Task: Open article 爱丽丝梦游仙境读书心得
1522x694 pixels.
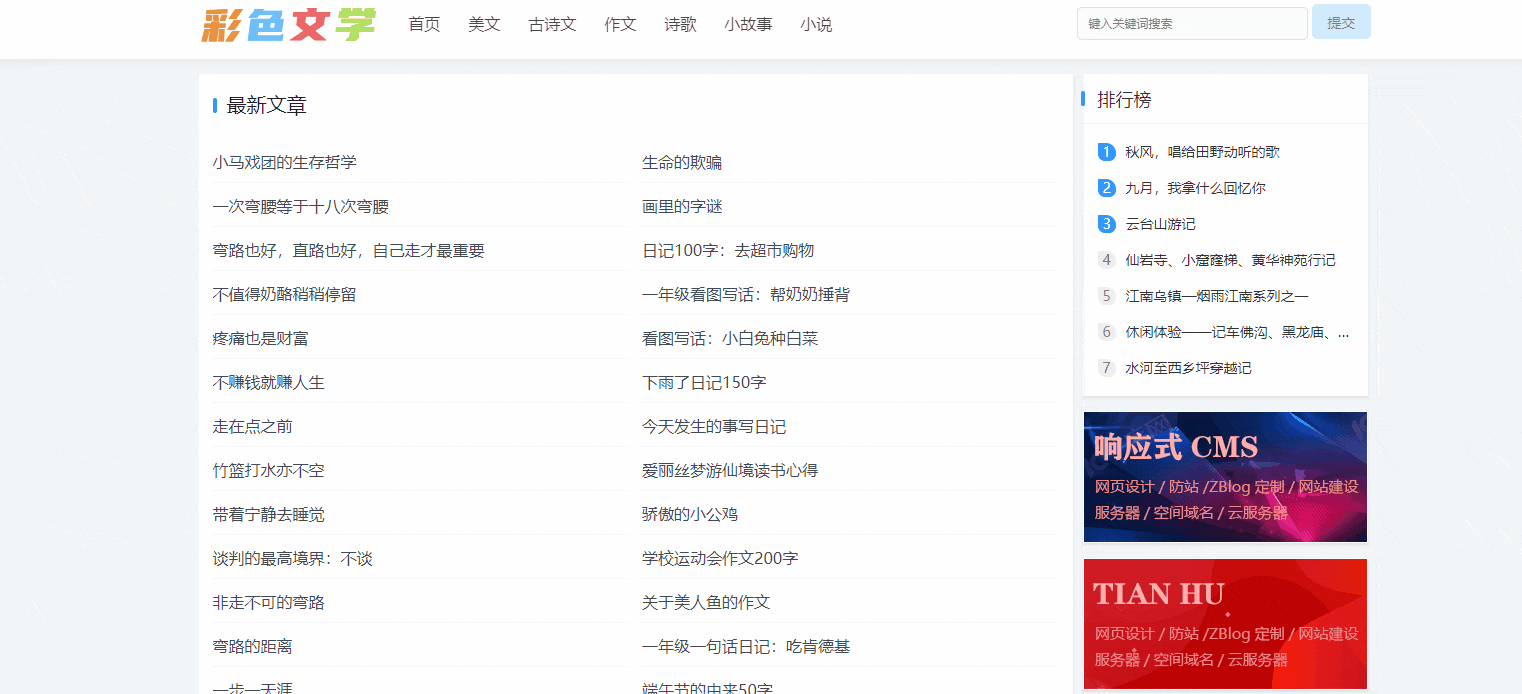Action: click(731, 470)
